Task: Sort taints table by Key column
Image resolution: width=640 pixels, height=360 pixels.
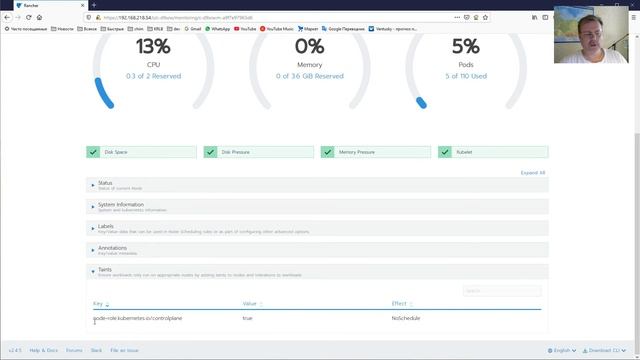Action: pyautogui.click(x=101, y=304)
